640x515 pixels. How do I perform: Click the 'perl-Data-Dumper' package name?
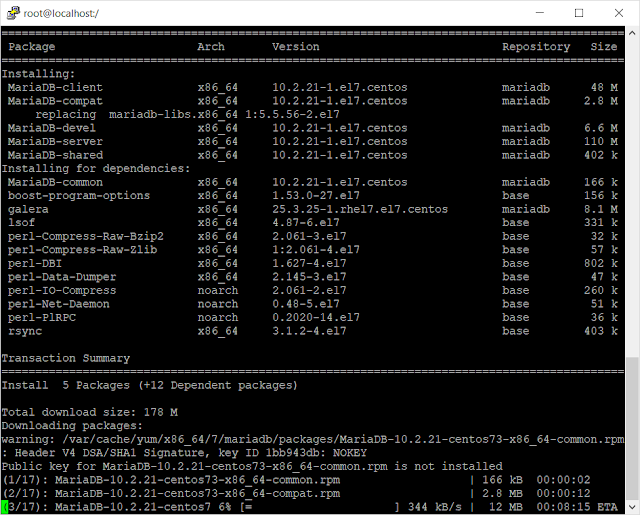[62, 277]
